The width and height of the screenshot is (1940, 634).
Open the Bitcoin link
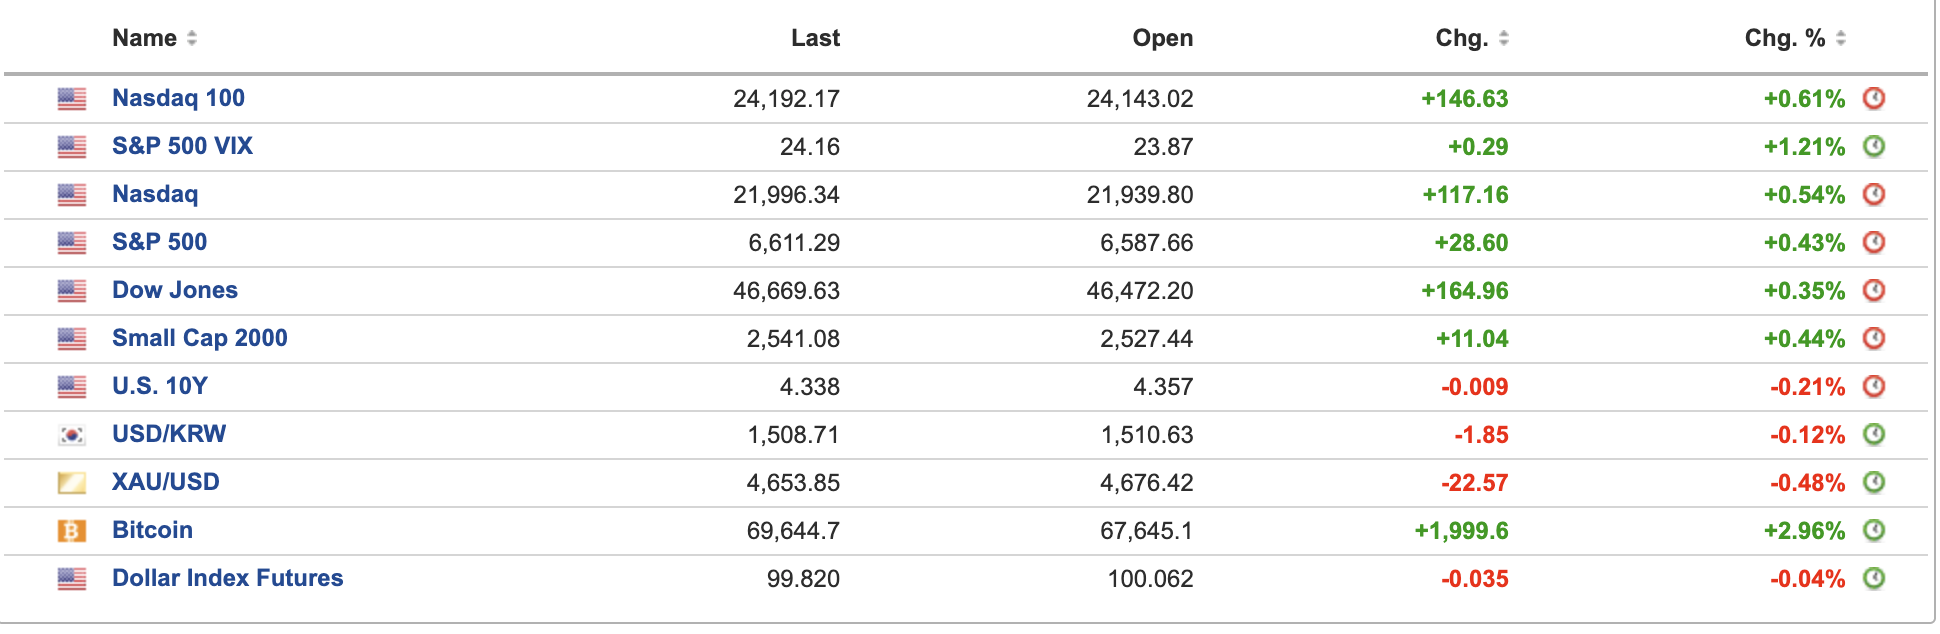pyautogui.click(x=152, y=530)
